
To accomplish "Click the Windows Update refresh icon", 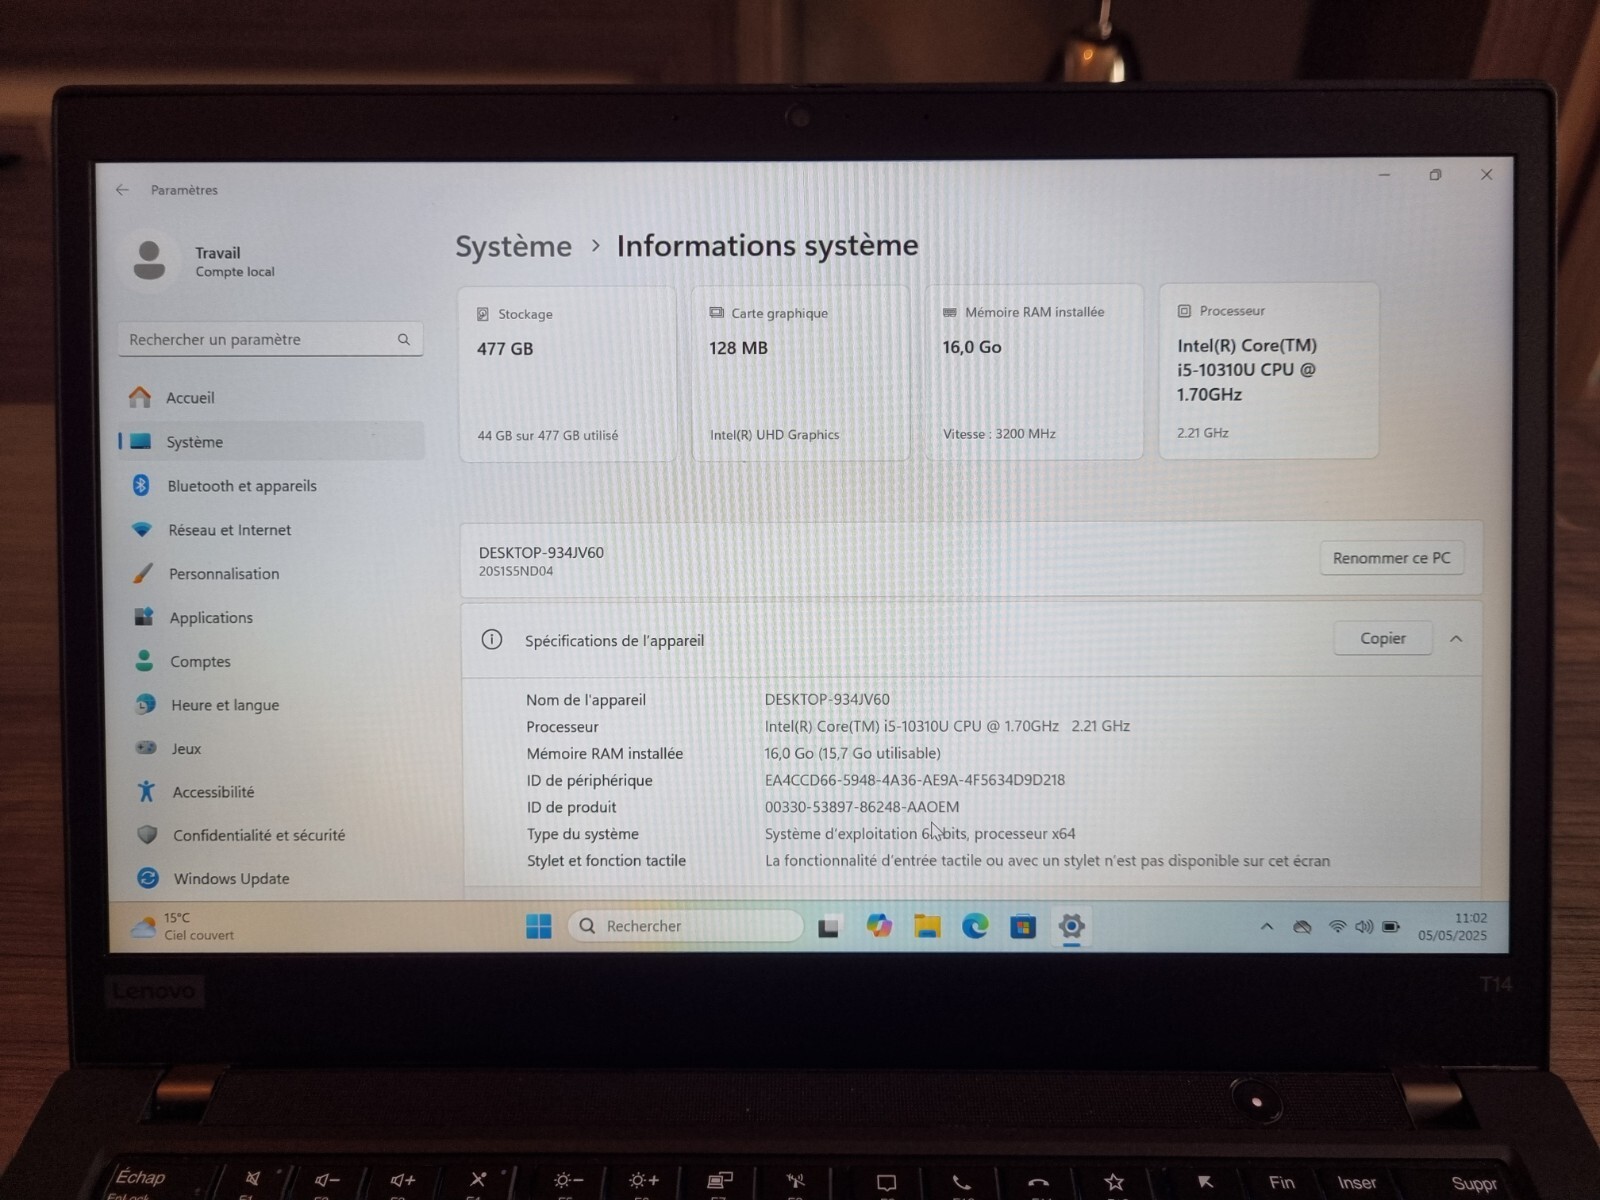I will [148, 878].
